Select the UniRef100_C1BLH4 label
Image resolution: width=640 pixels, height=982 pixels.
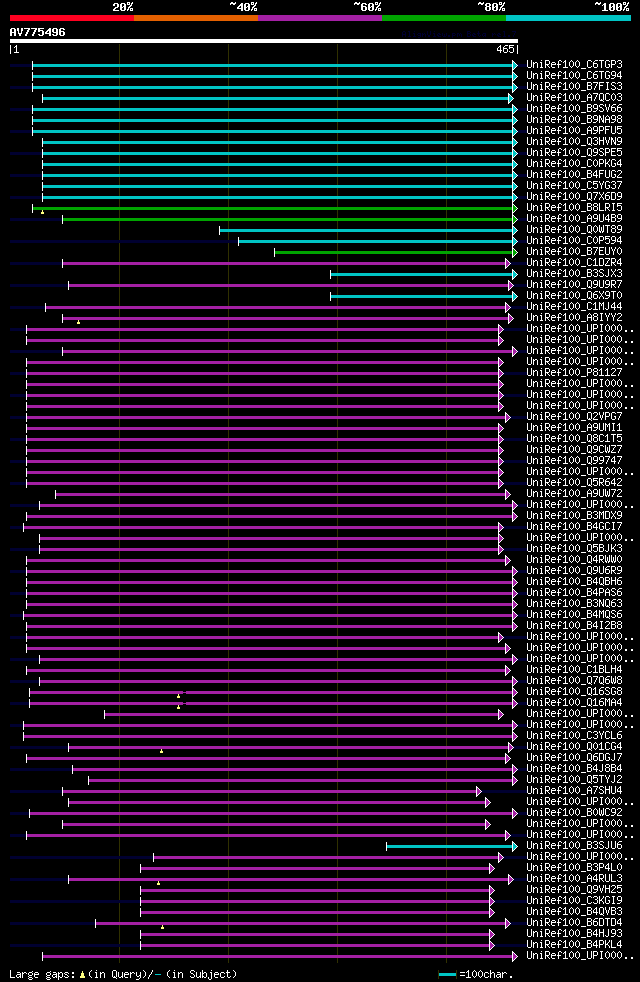tap(574, 670)
